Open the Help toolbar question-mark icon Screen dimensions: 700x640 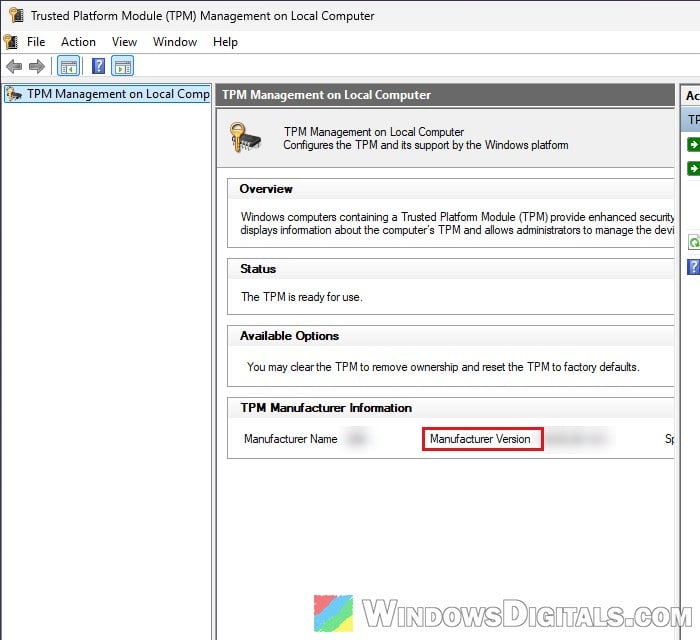click(98, 66)
